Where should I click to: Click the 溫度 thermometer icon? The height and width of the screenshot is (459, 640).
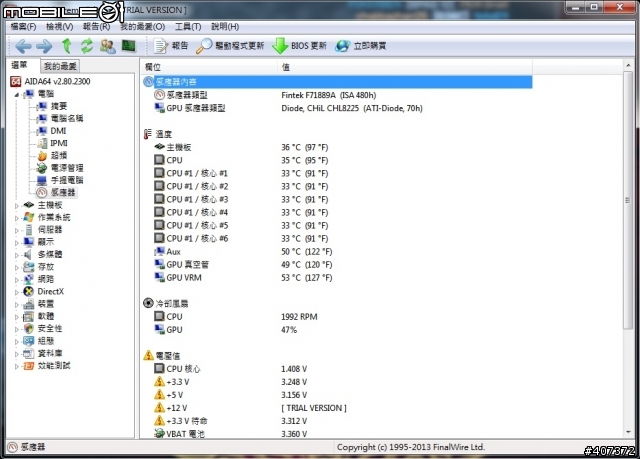point(148,134)
